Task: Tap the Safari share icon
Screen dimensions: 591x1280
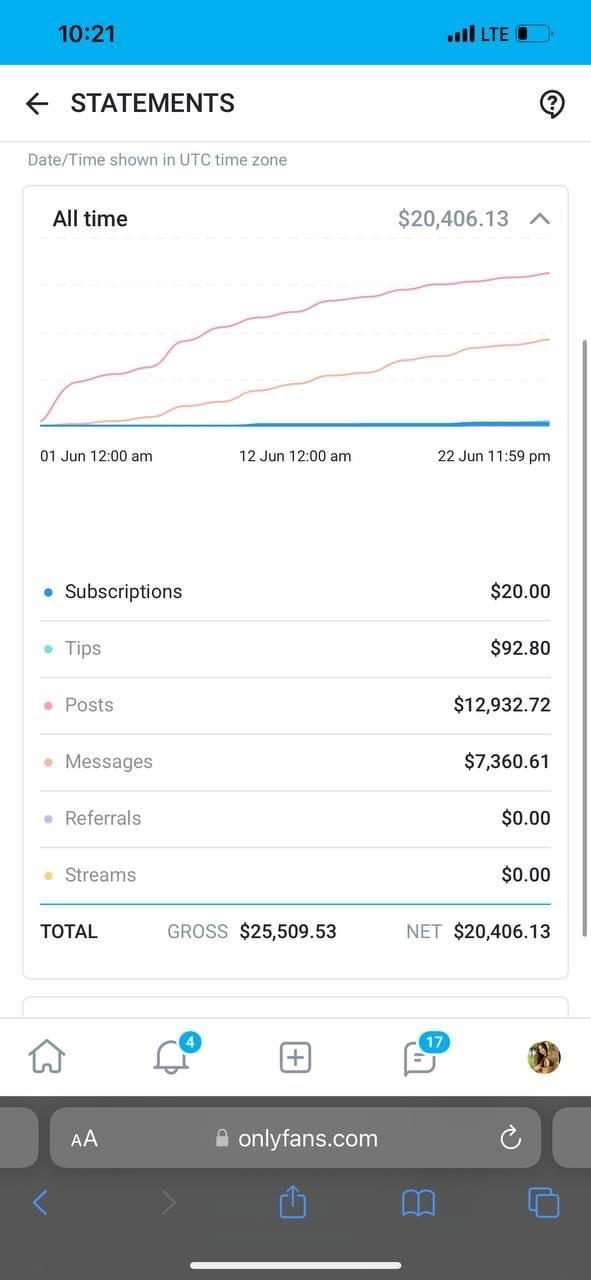Action: pyautogui.click(x=292, y=1202)
